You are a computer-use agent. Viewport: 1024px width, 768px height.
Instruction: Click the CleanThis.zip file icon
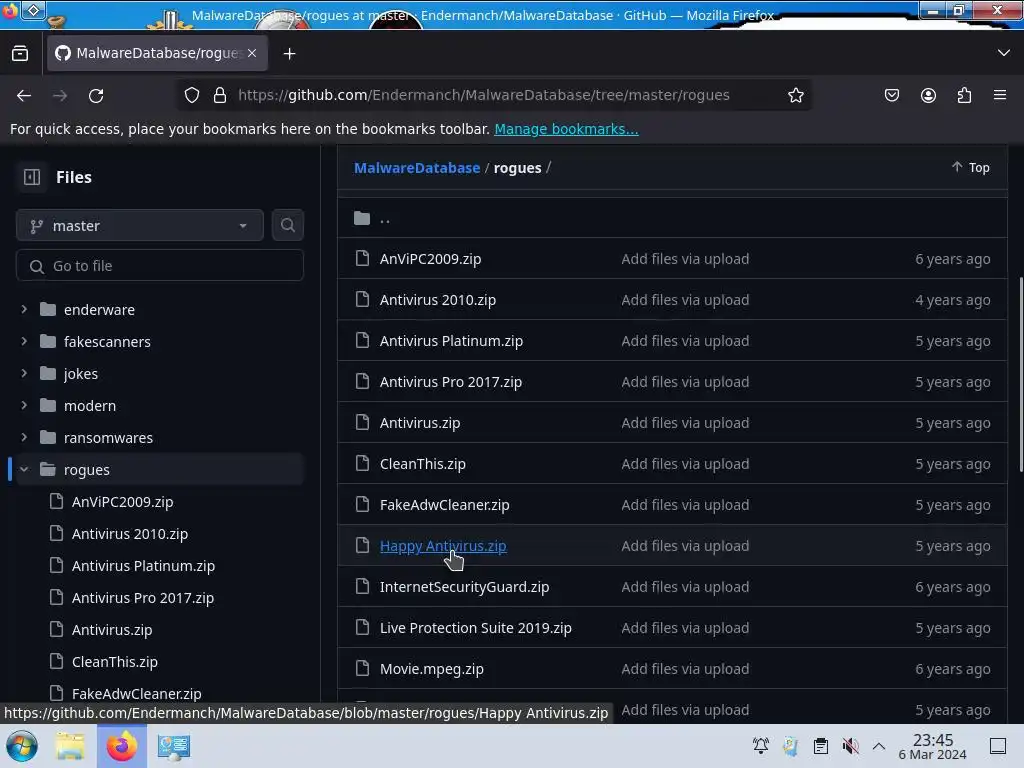(x=362, y=463)
